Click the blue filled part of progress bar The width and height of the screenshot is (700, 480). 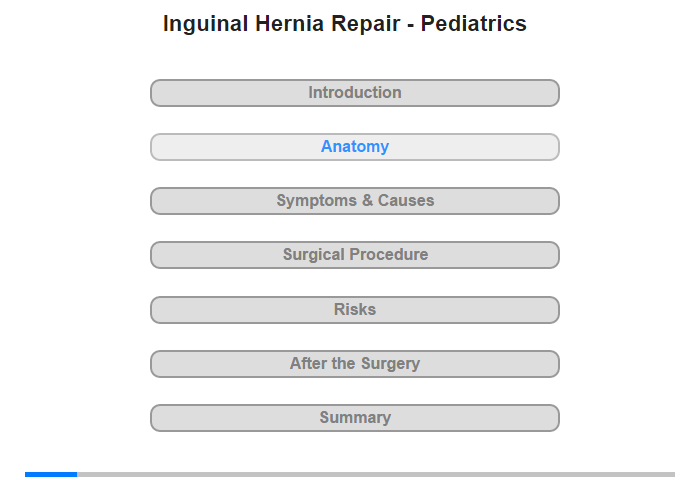51,474
